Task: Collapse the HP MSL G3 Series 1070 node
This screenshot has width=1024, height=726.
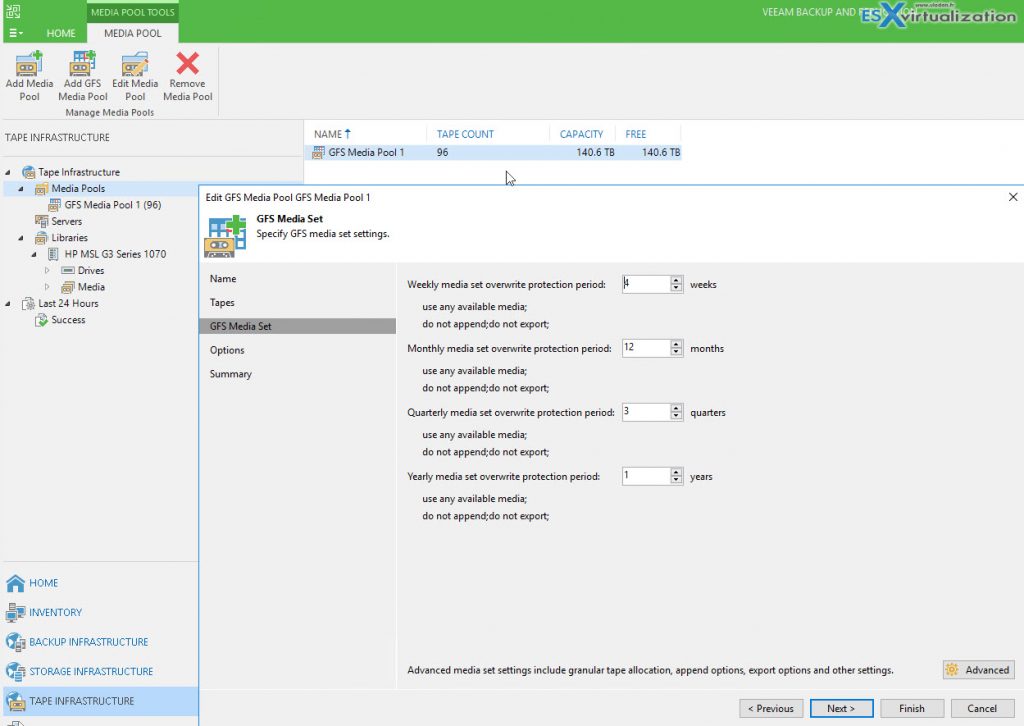Action: 36,254
